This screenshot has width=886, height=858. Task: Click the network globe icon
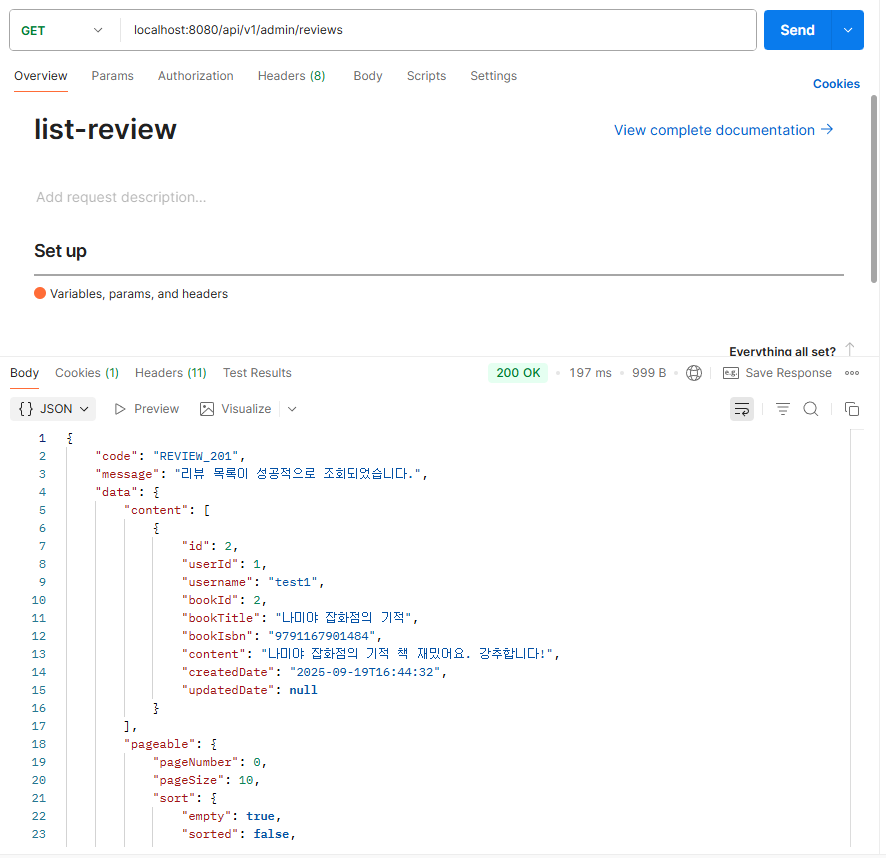click(x=694, y=373)
